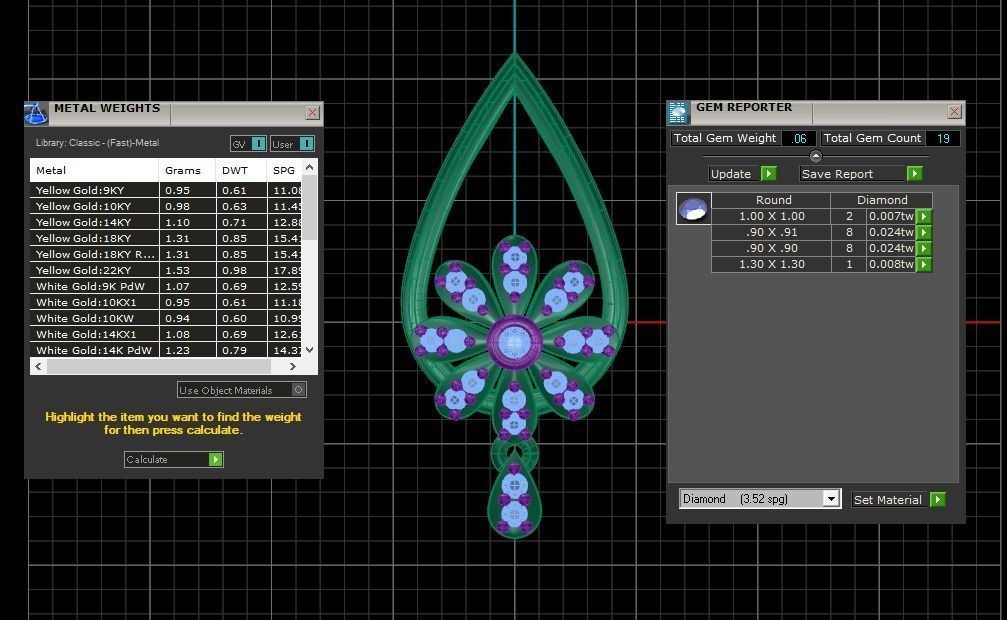Select the Yellow Gold:10KY row

point(166,206)
